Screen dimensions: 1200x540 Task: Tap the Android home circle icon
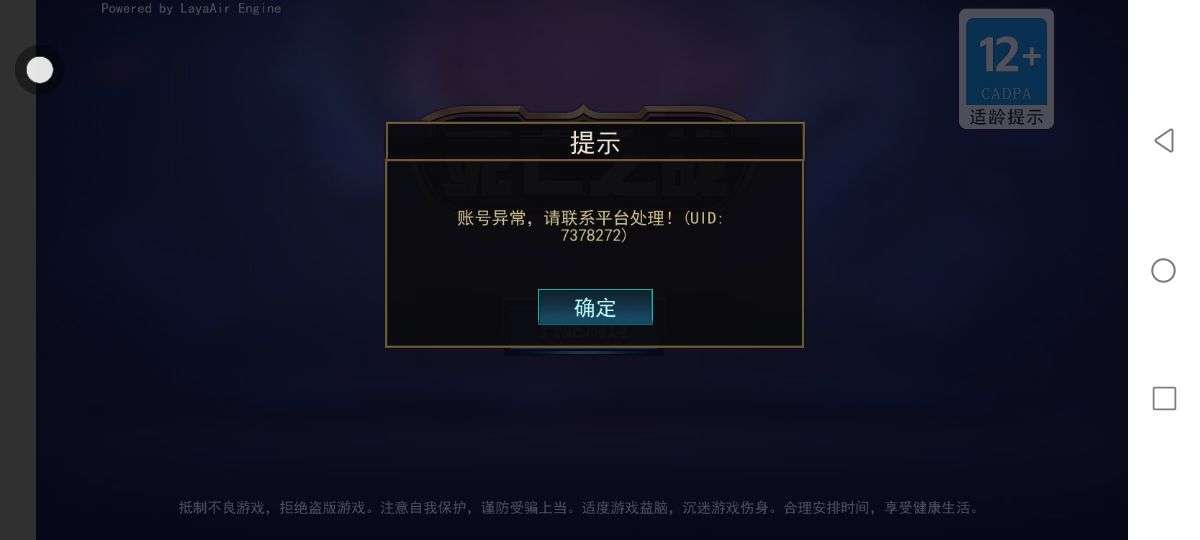pos(1163,270)
